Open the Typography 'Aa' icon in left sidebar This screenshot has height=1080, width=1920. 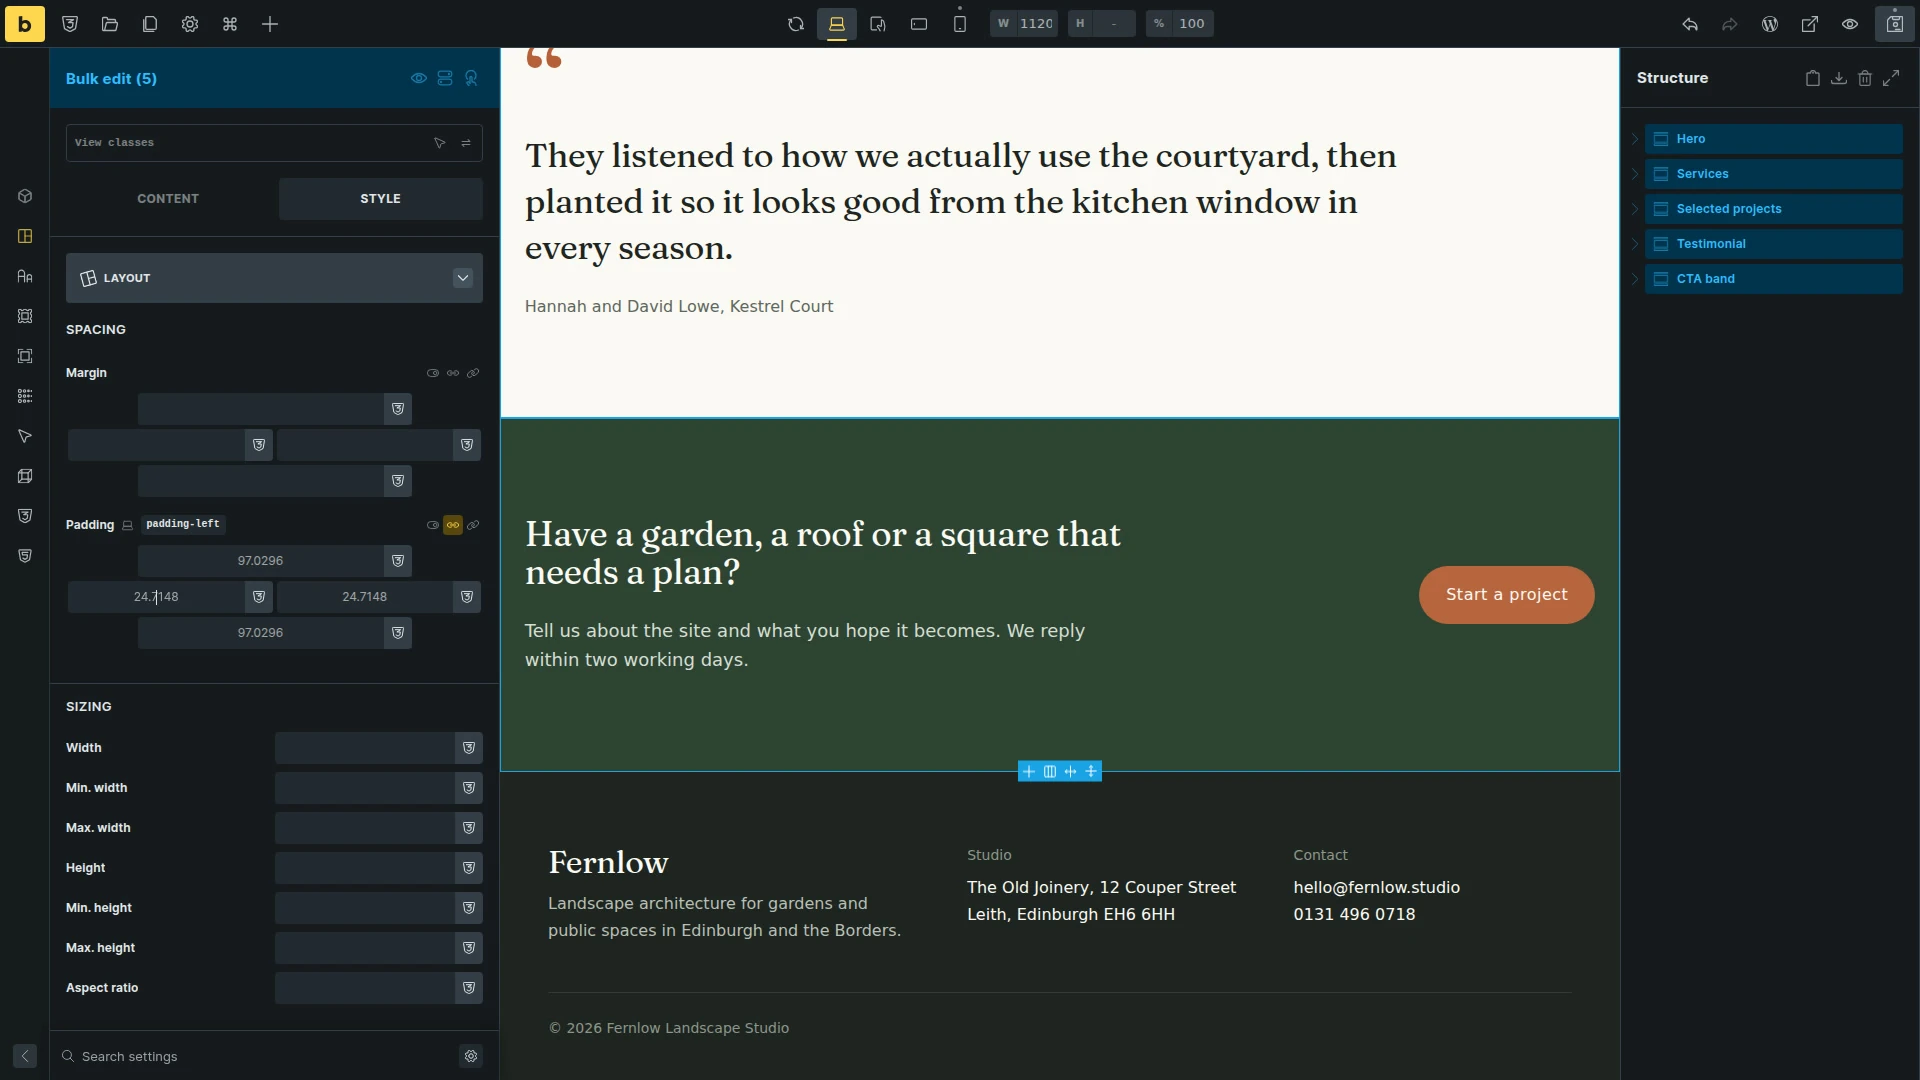[x=25, y=276]
